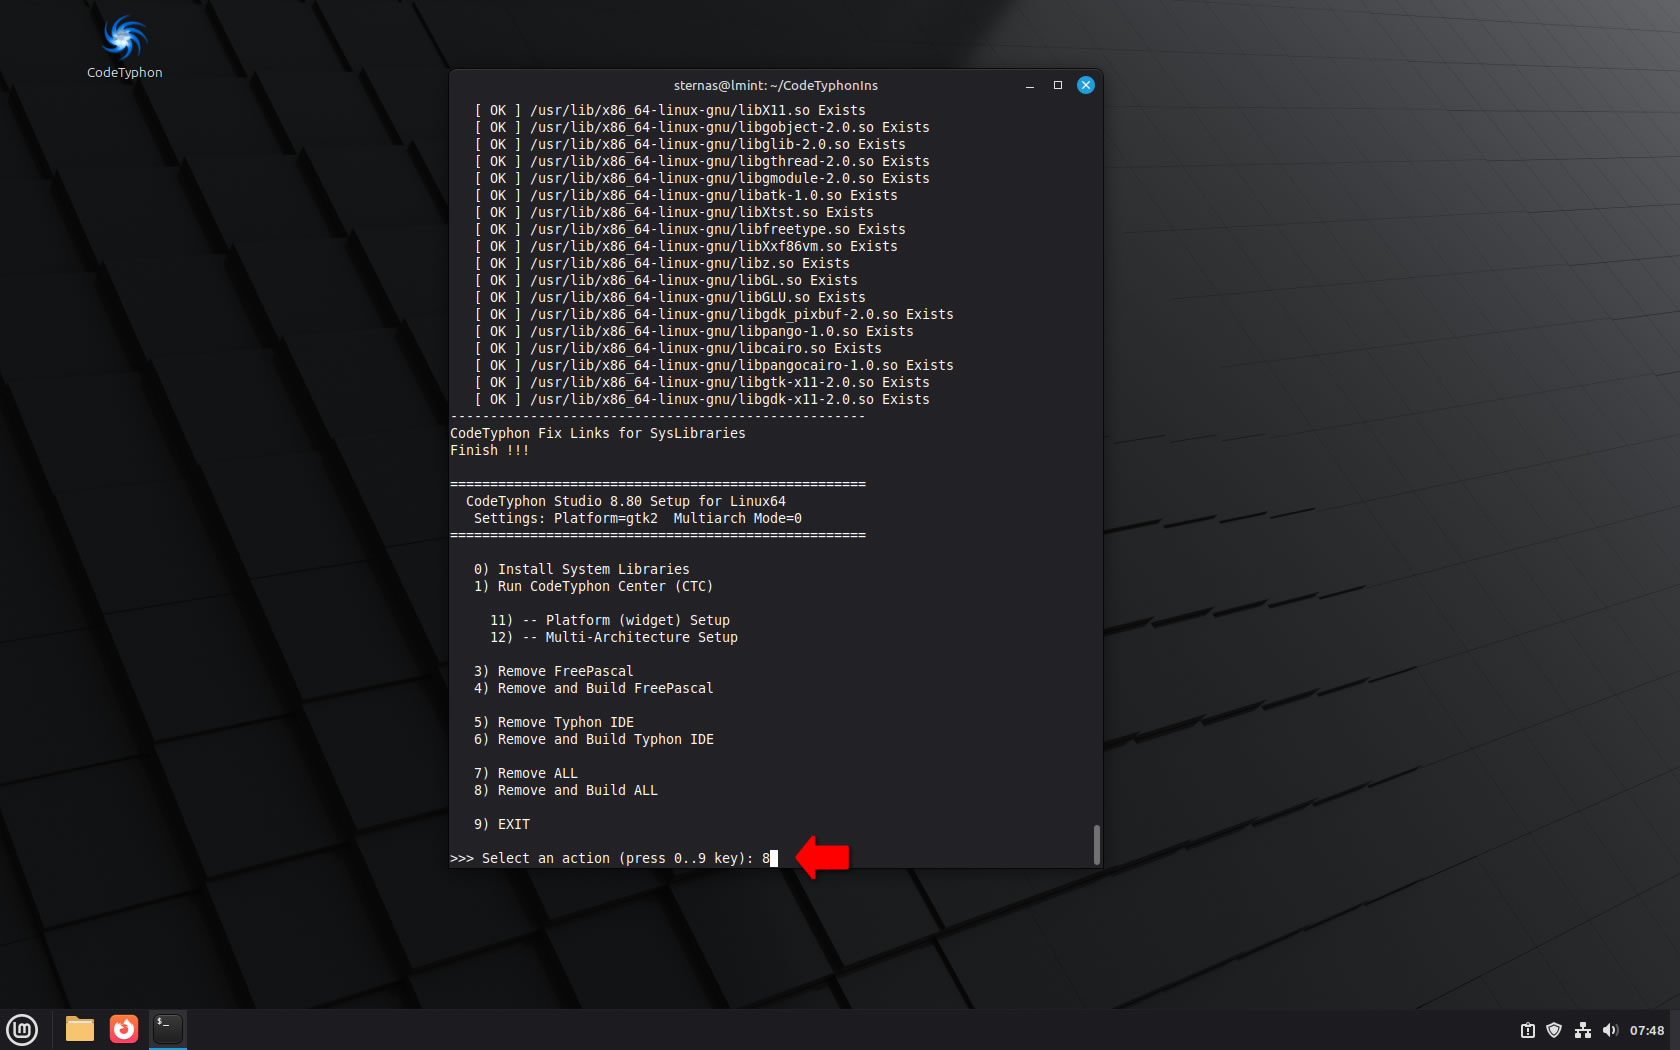Screen dimensions: 1680x1050
Task: Click the libXtst.so Exists line
Action: coord(674,212)
